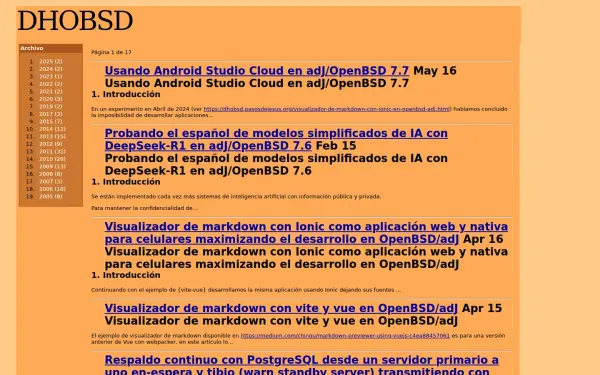Open the 2008 archive link

51,174
